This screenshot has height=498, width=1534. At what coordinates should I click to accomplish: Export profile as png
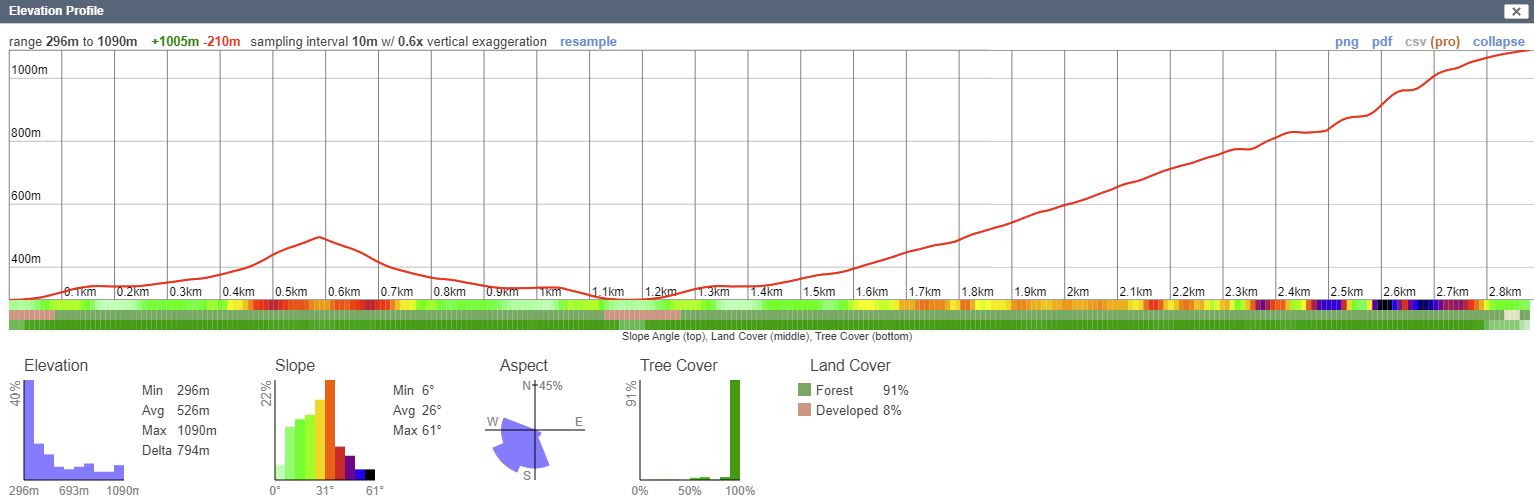(x=1347, y=42)
